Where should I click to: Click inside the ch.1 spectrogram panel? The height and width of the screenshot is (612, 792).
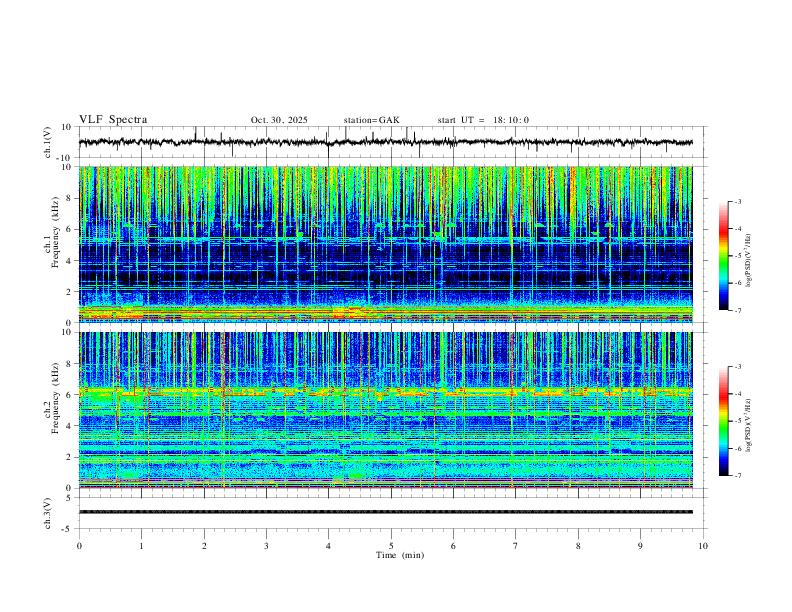[385, 244]
